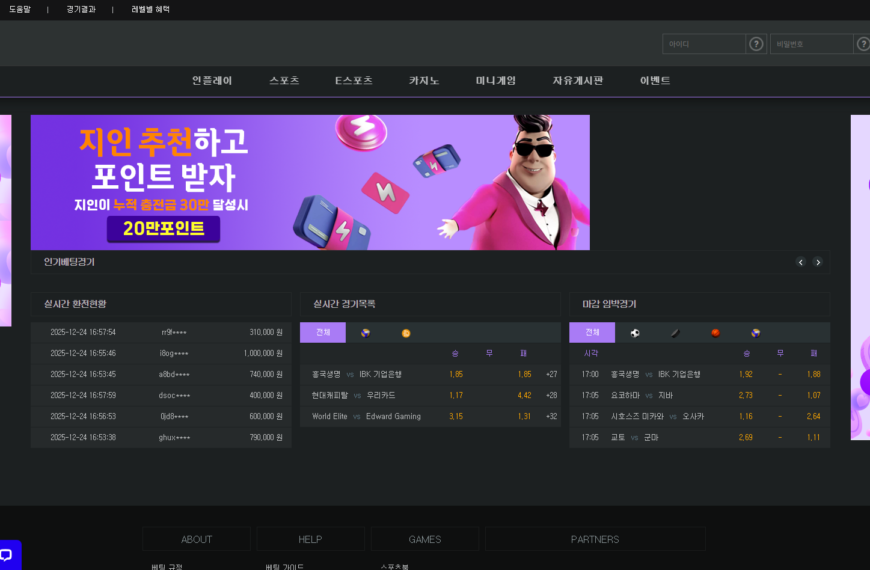Pick 2.64 odds for 오사카
This screenshot has height=570, width=870.
coord(813,416)
